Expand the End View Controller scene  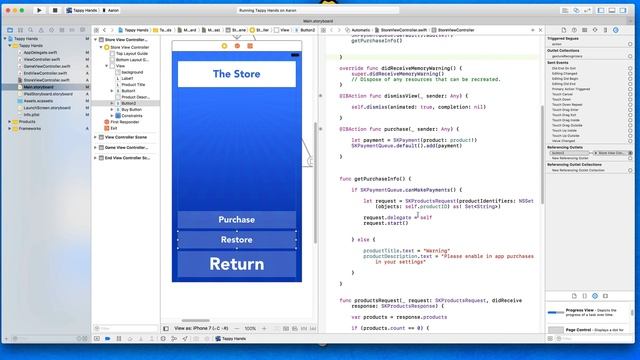click(x=96, y=158)
